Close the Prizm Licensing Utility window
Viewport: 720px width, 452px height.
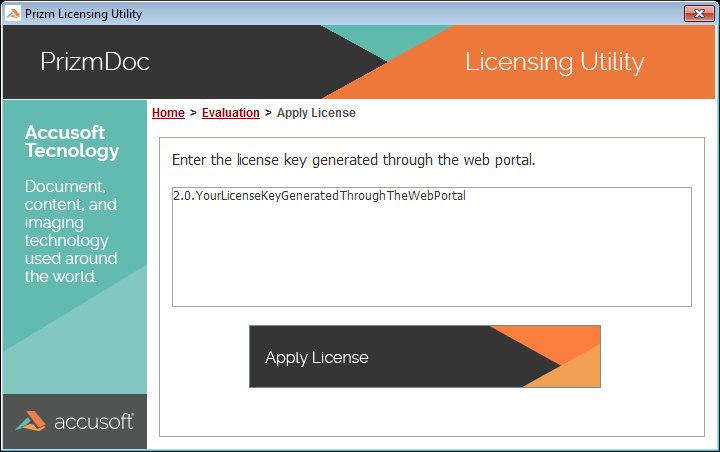tap(699, 13)
